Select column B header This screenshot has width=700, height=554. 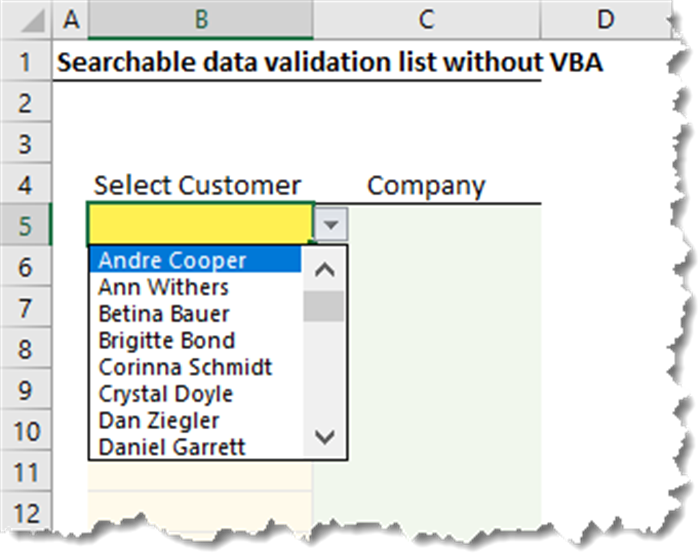point(200,18)
